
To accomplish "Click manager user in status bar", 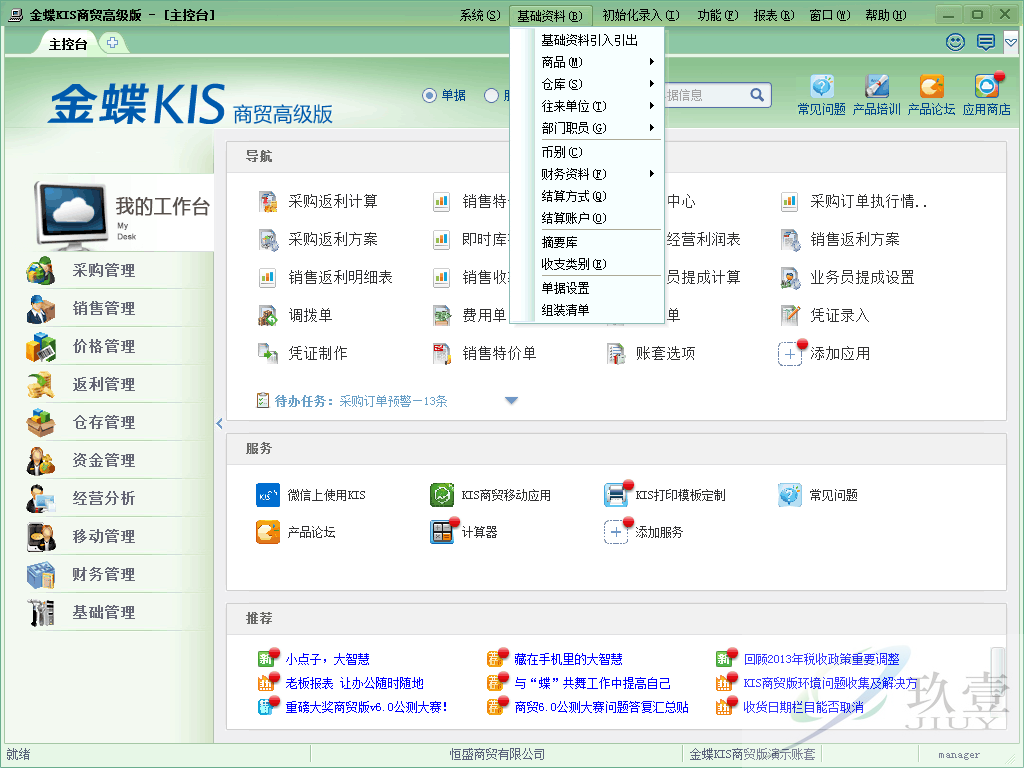I will pos(959,754).
